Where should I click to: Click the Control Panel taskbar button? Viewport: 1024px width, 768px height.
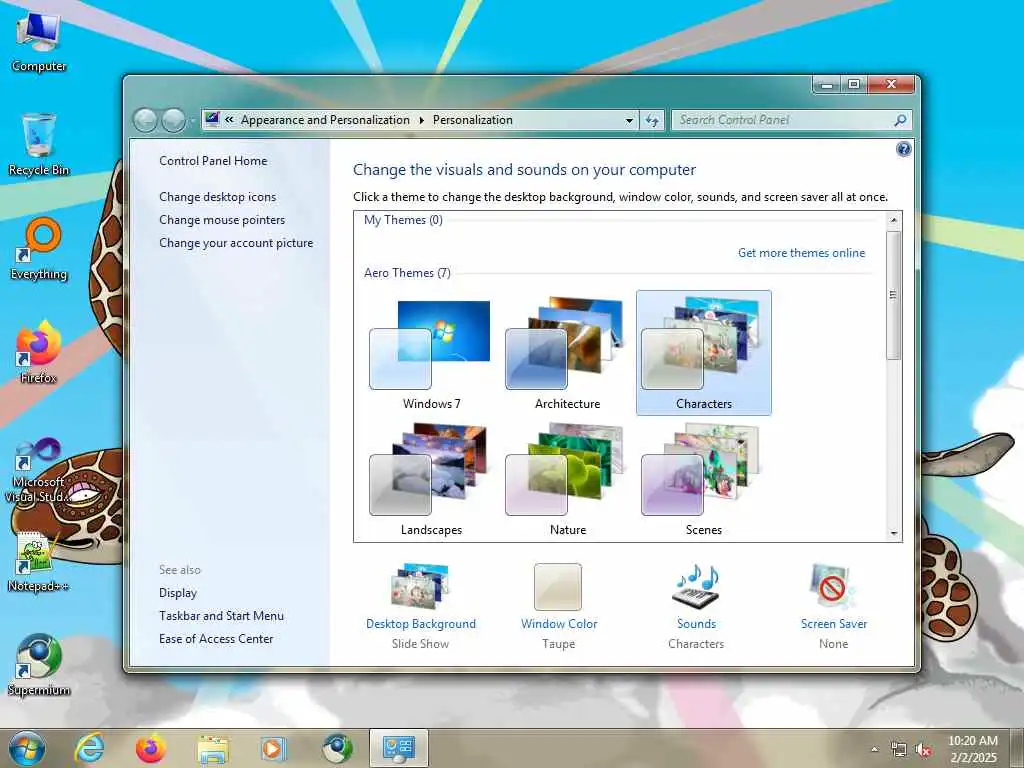pyautogui.click(x=398, y=748)
